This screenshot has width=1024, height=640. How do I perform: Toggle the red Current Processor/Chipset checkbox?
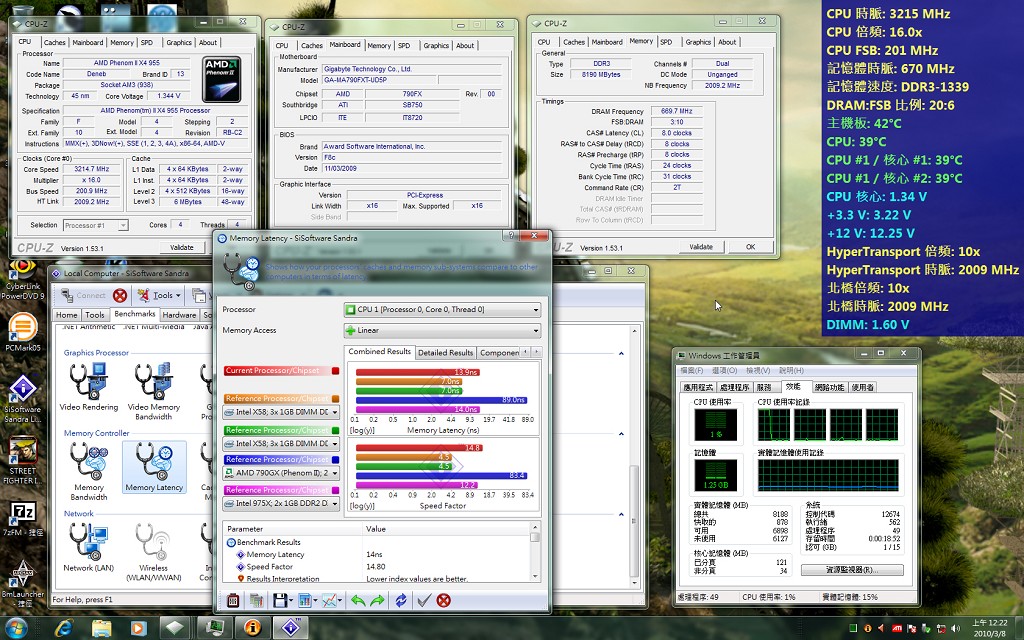coord(335,370)
